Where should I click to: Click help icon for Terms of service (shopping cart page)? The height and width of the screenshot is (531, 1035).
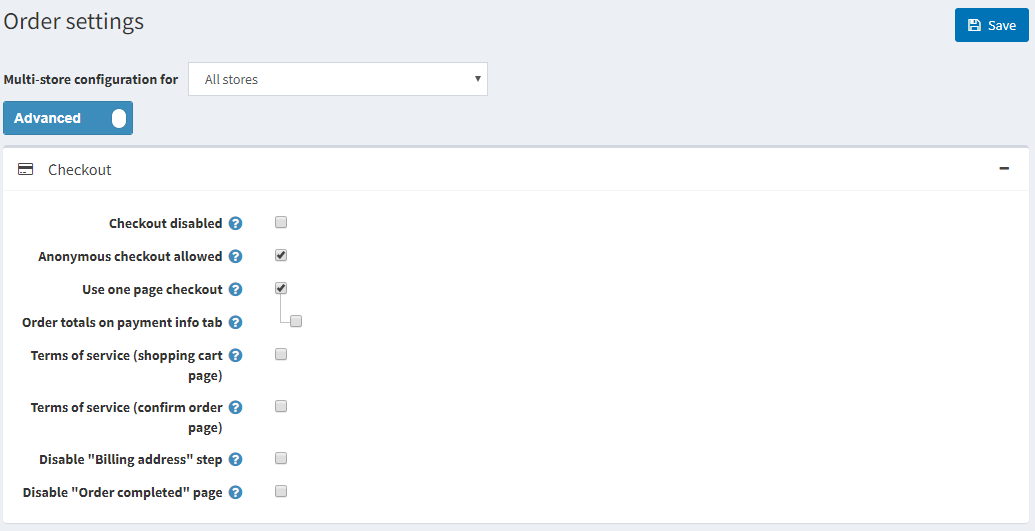(x=236, y=356)
